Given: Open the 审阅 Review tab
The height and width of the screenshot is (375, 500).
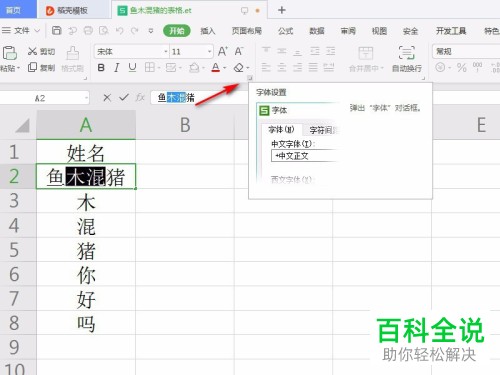Looking at the screenshot, I should (x=348, y=31).
